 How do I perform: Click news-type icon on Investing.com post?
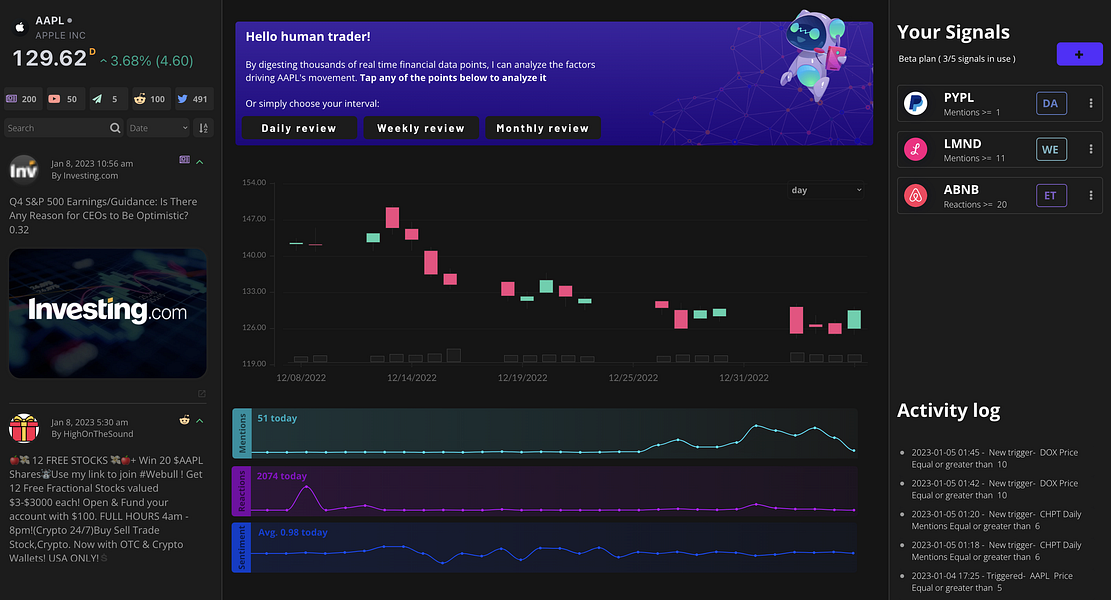pos(184,160)
